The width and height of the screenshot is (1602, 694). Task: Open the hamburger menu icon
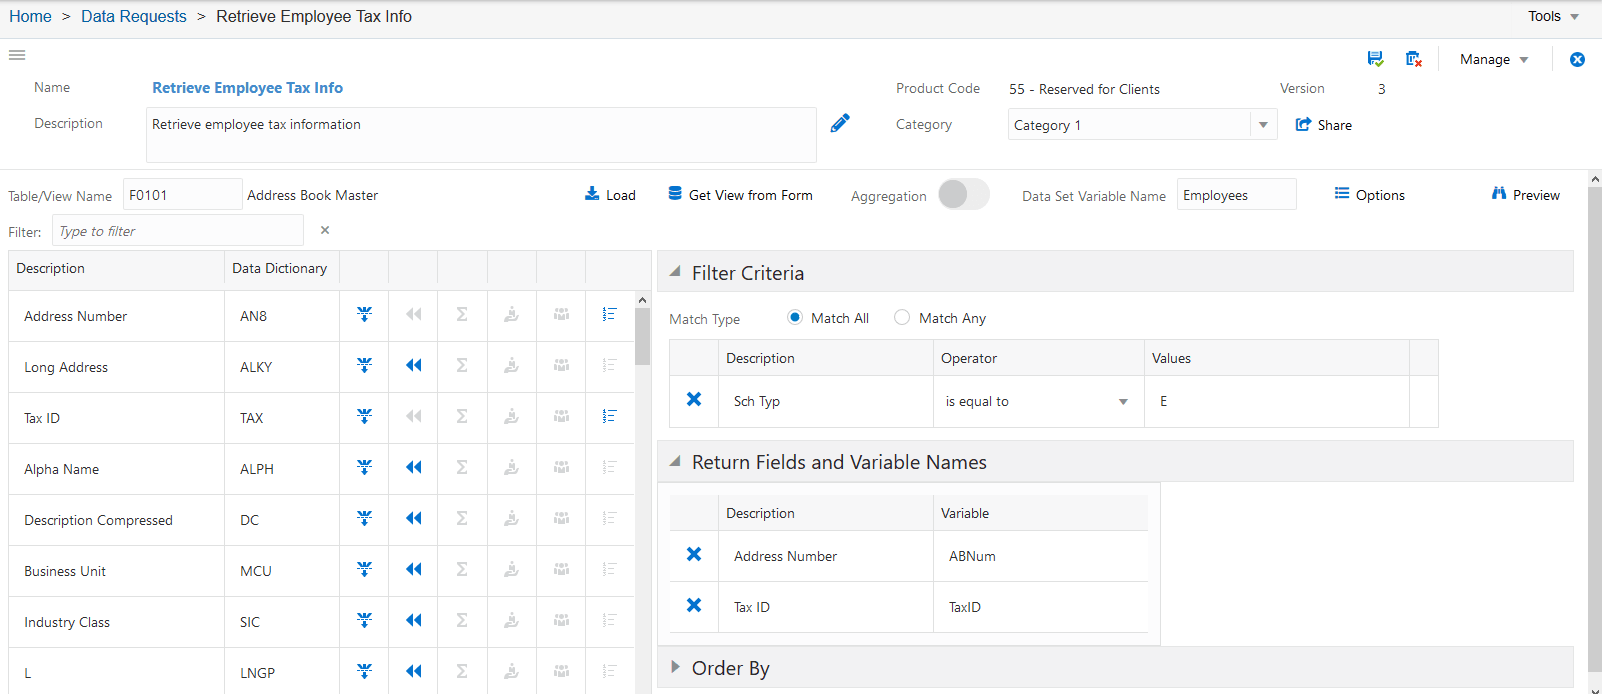pos(17,55)
